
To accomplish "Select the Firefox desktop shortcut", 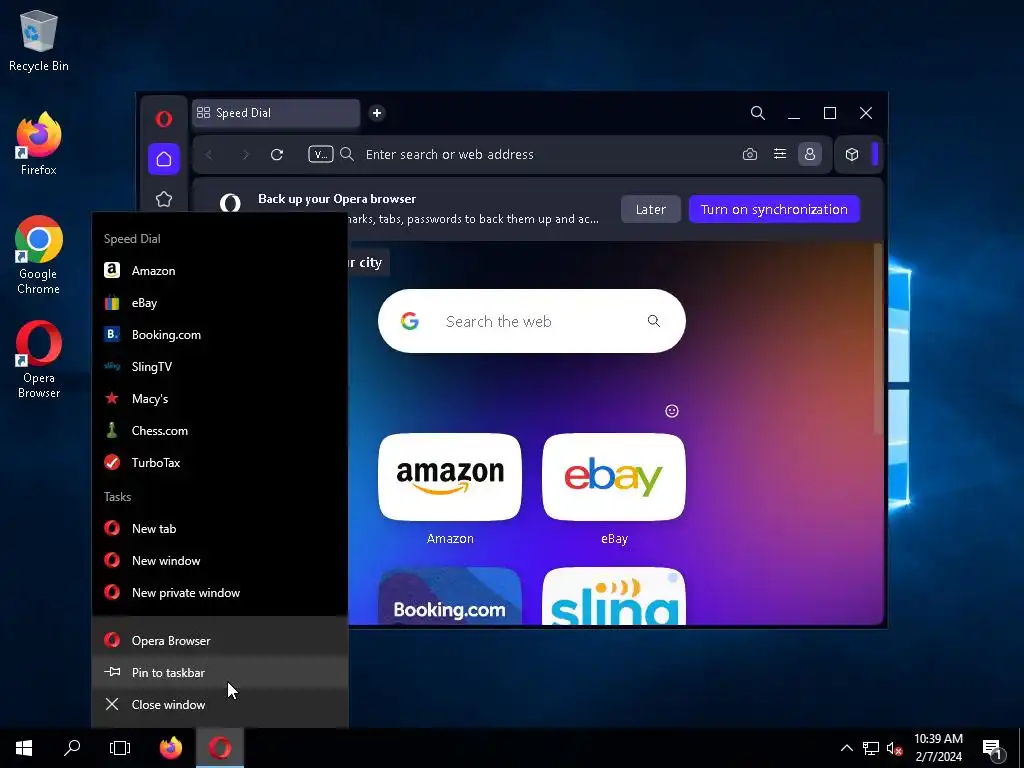I will pos(39,144).
